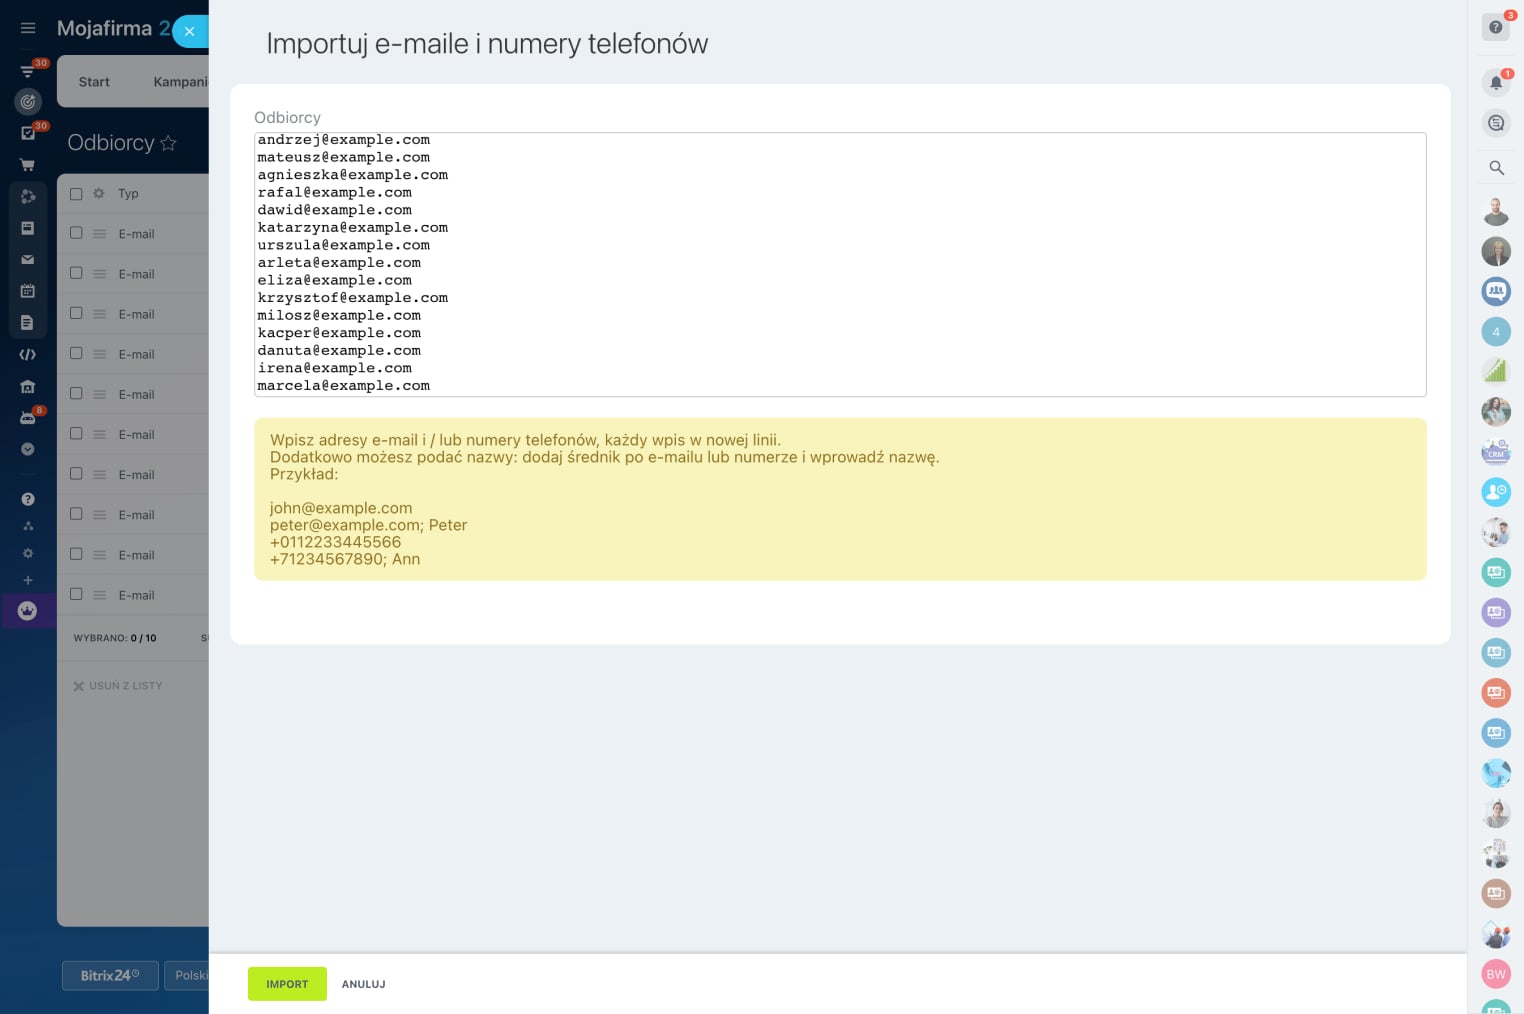Switch to the Start tab
This screenshot has height=1014, width=1524.
point(94,82)
